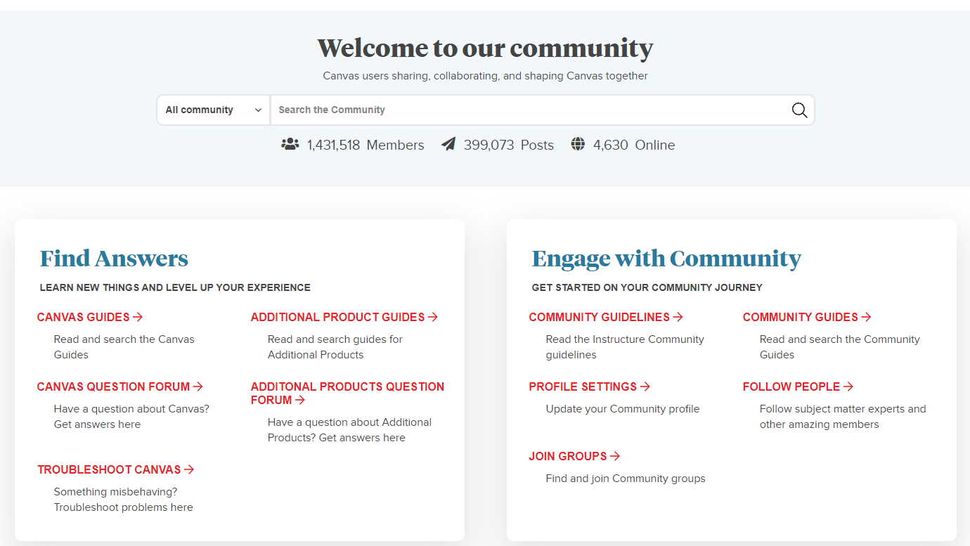Click the magnifying glass search icon

point(799,110)
